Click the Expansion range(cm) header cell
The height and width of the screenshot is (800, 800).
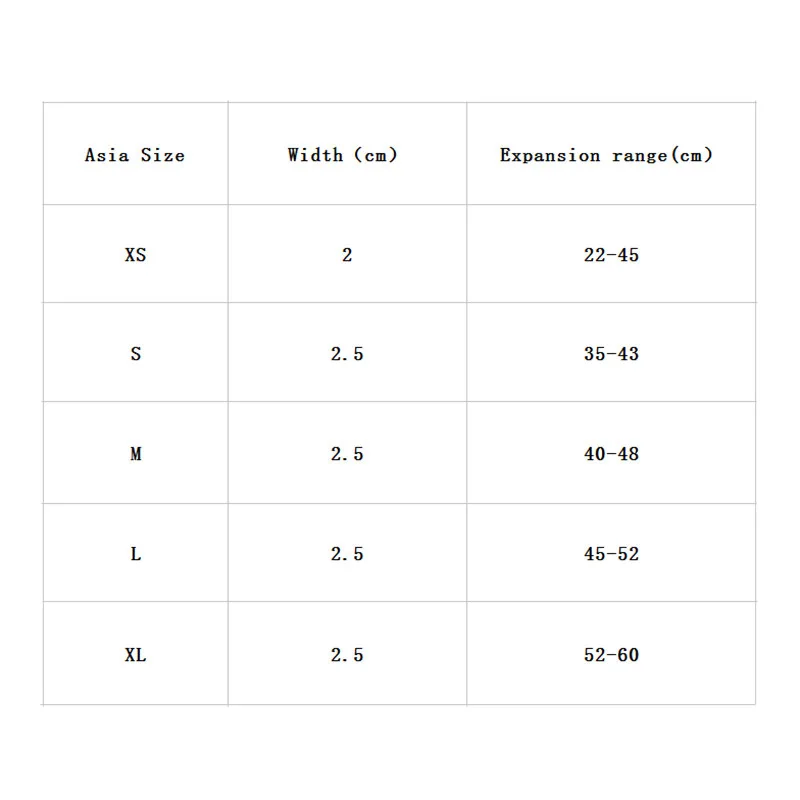611,154
